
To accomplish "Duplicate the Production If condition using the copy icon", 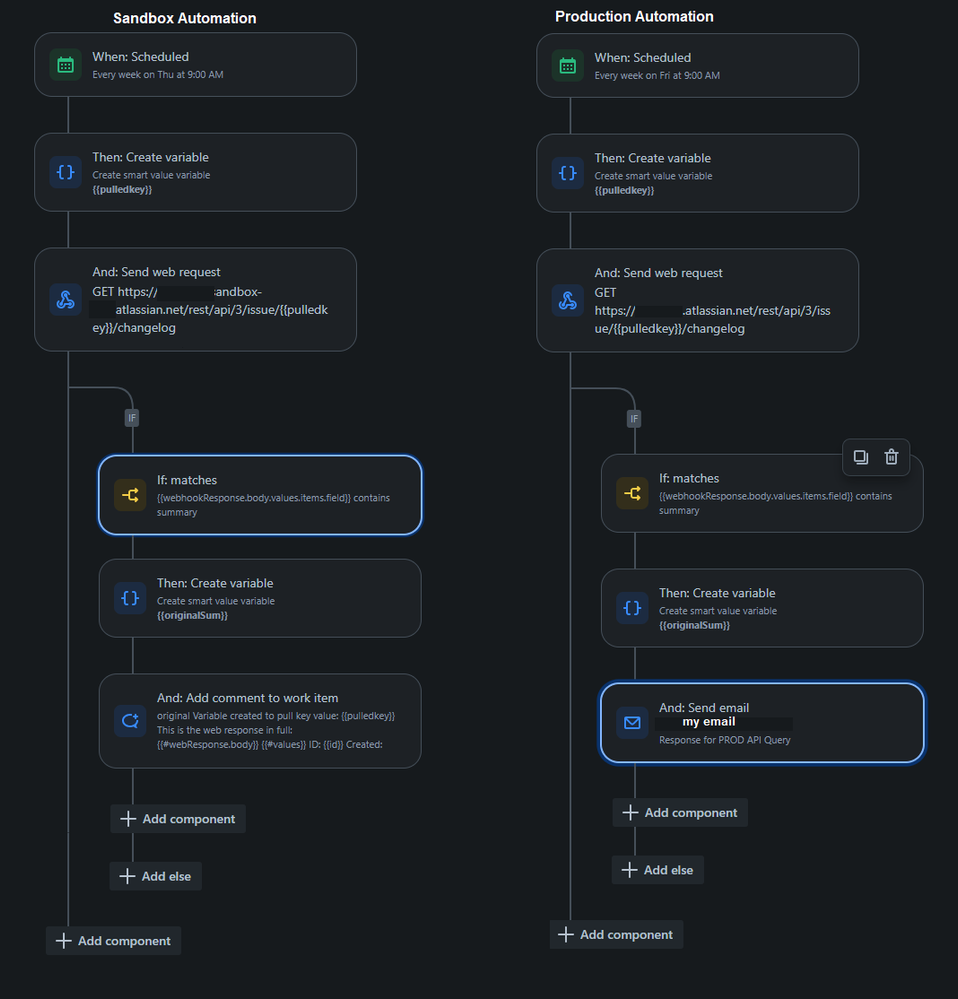I will click(860, 457).
